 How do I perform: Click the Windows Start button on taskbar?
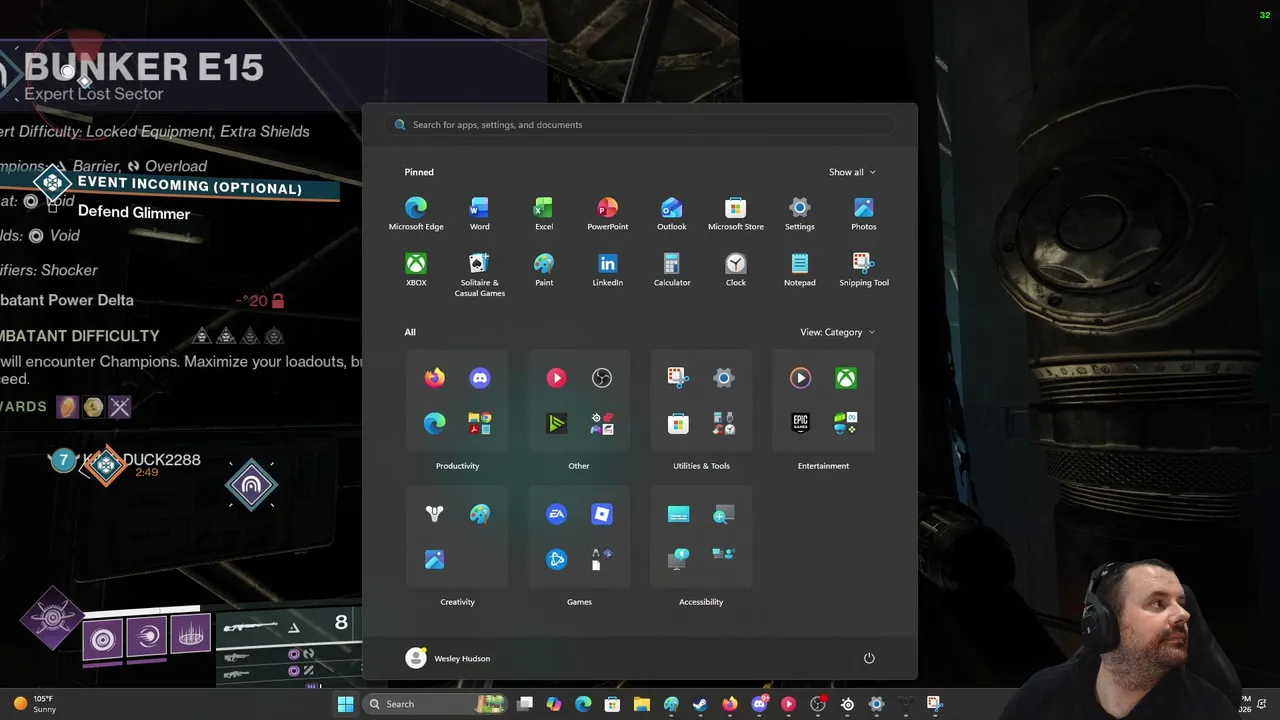pyautogui.click(x=345, y=704)
